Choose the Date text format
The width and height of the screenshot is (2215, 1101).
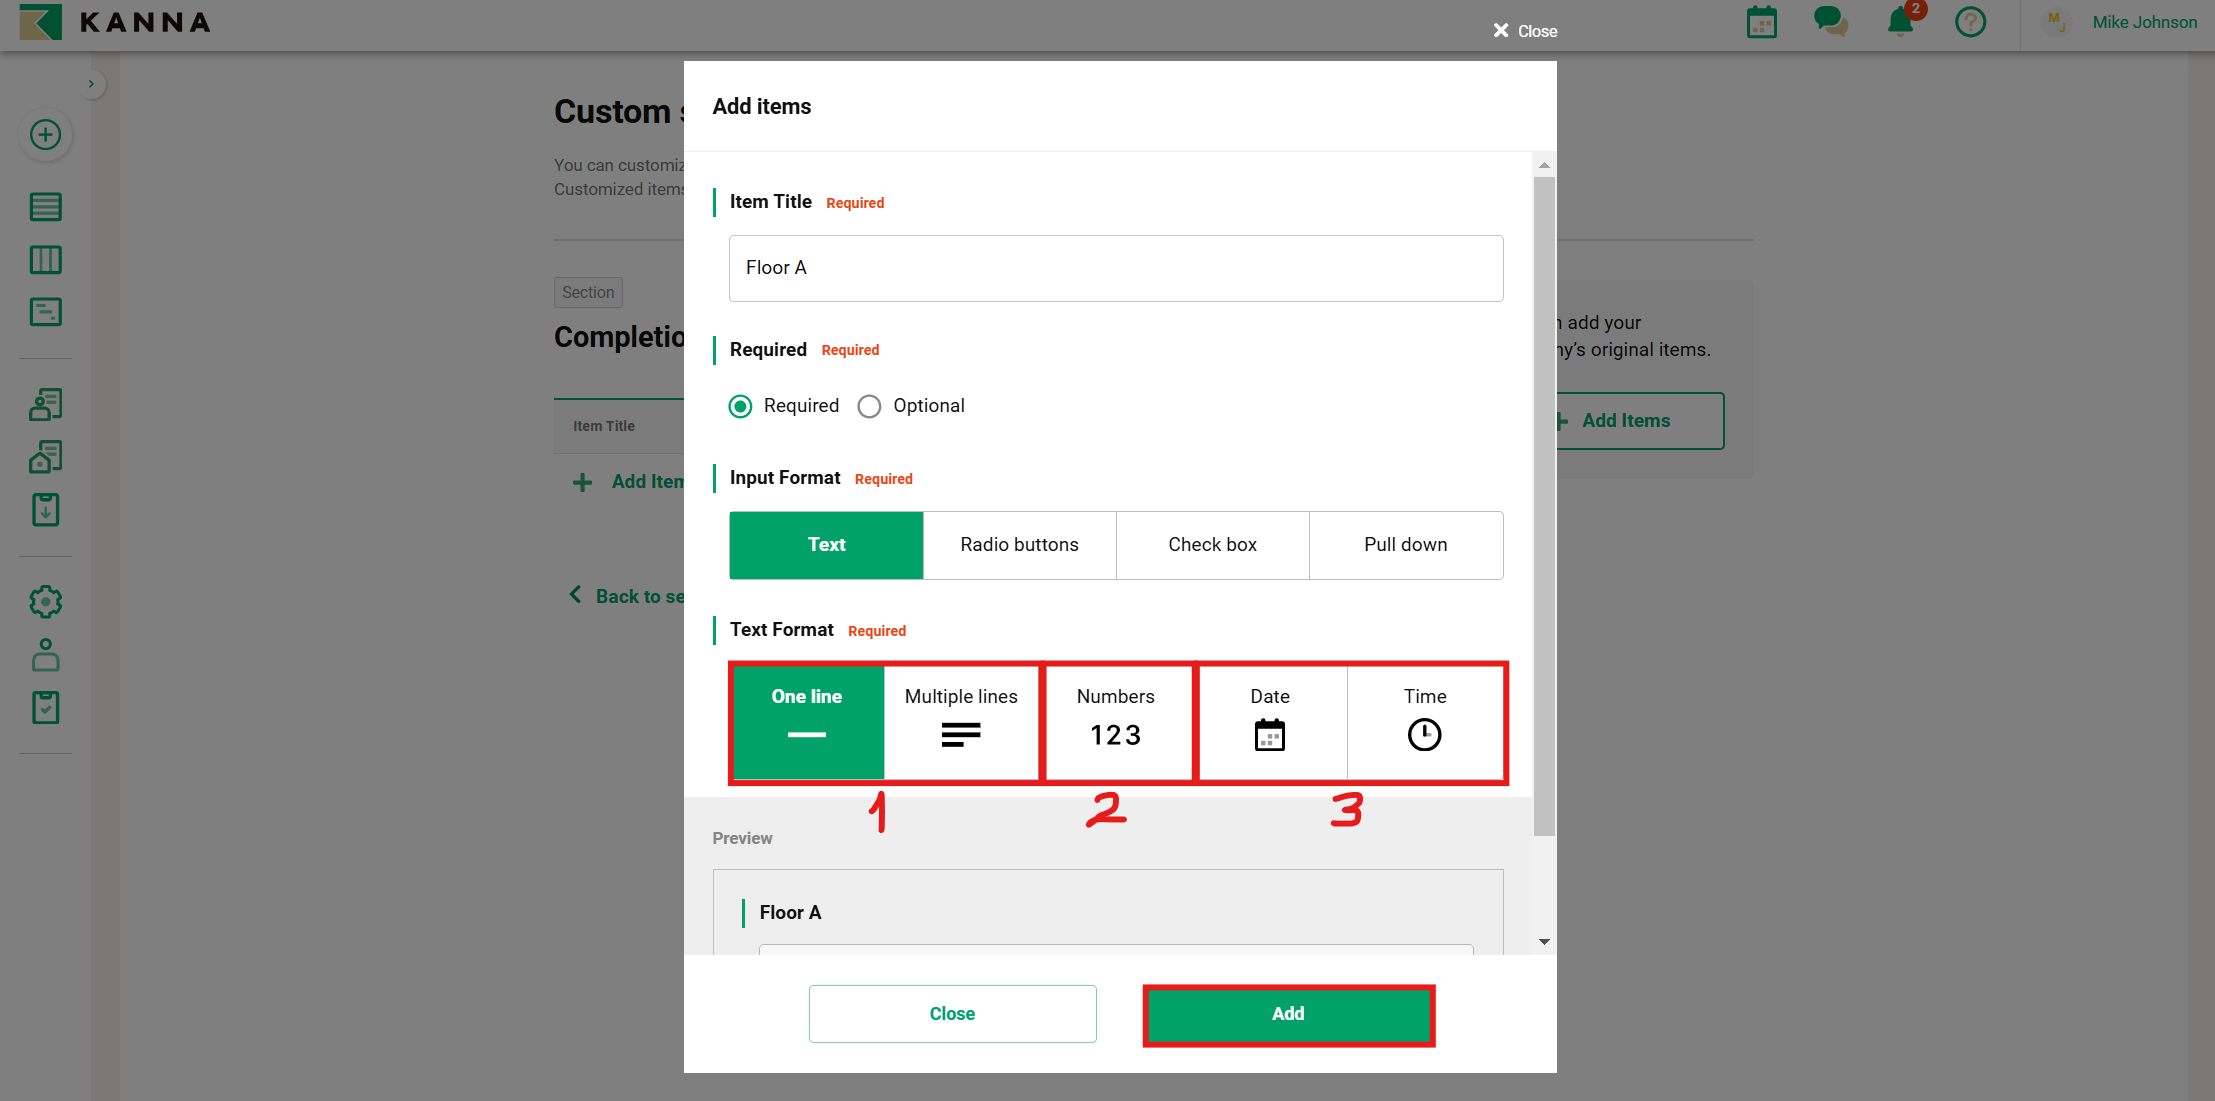point(1270,721)
